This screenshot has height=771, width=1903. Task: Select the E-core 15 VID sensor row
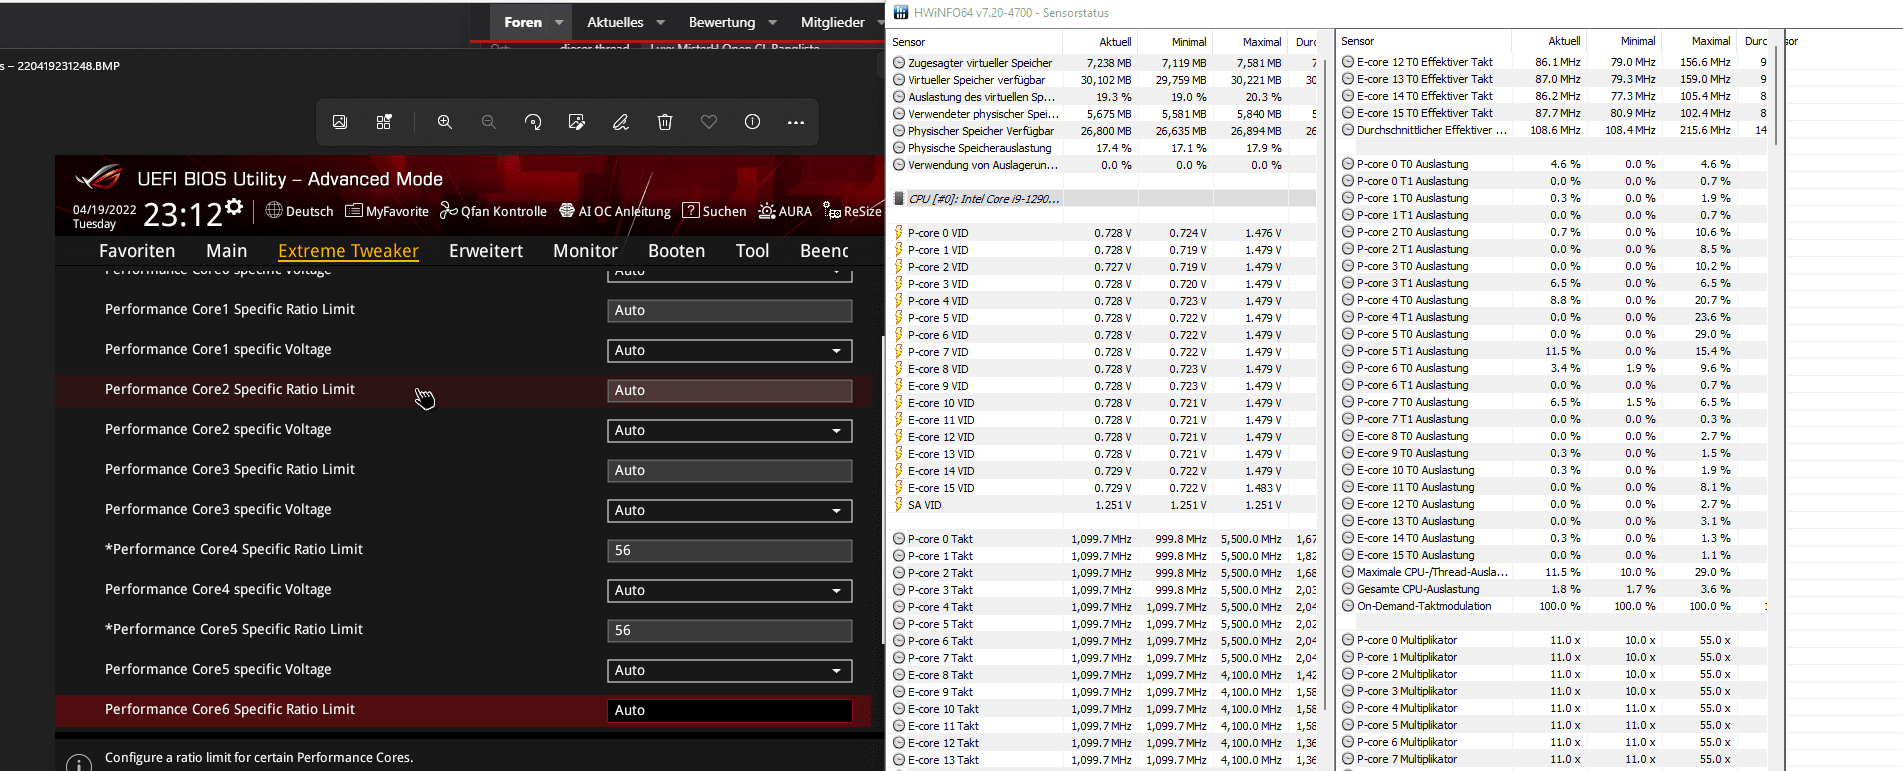(x=1103, y=488)
